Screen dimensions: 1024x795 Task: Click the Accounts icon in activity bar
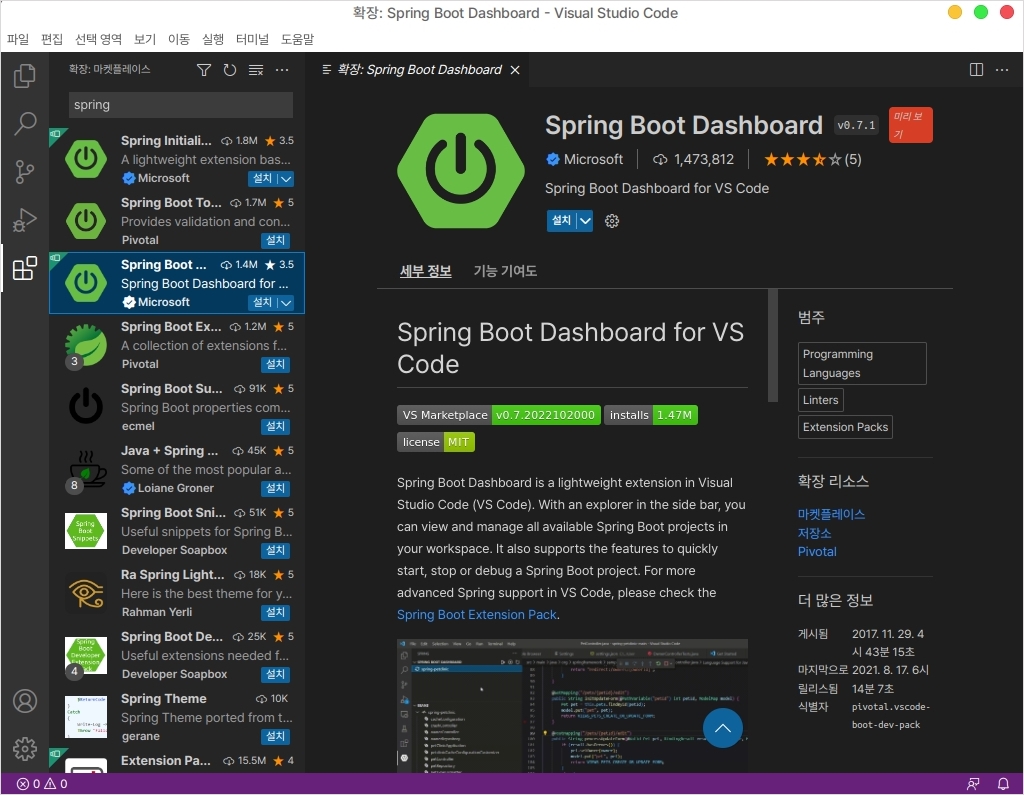coord(25,701)
